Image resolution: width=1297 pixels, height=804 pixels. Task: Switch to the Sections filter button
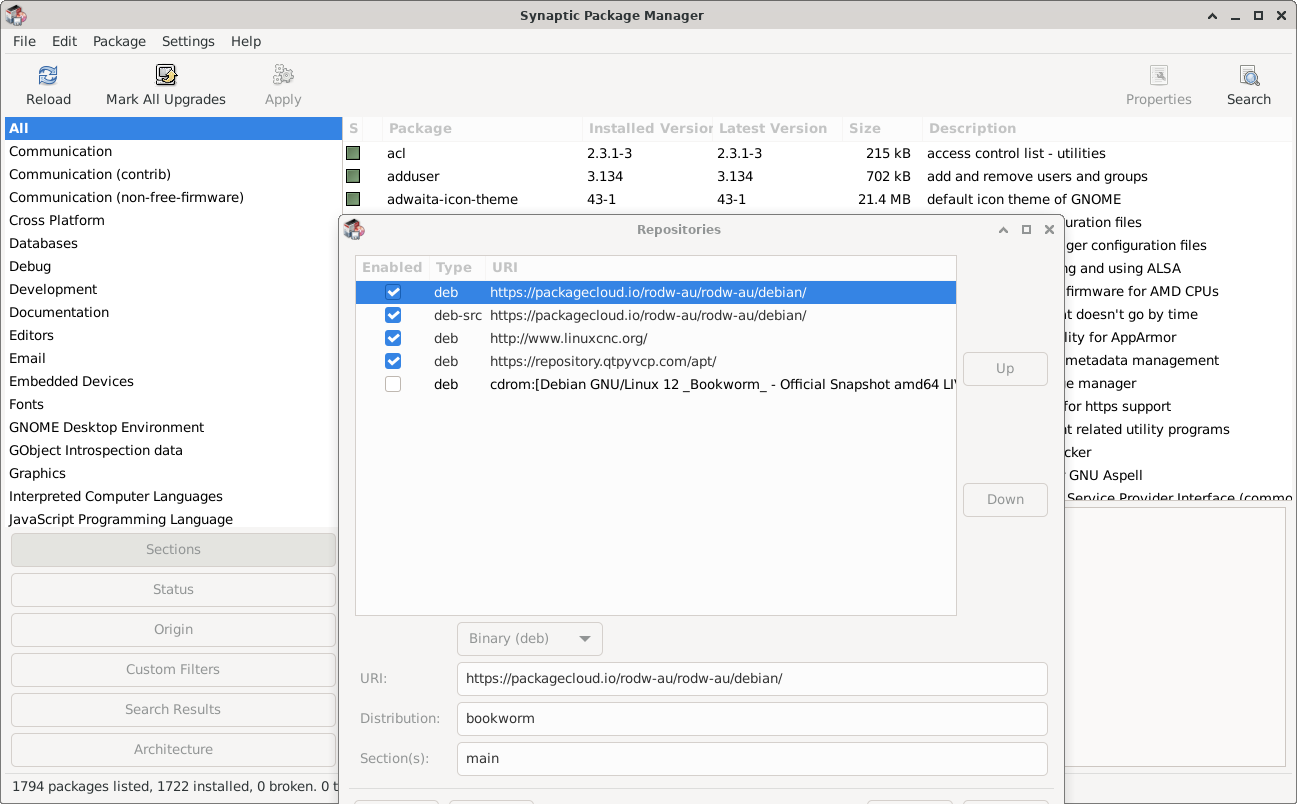(173, 549)
